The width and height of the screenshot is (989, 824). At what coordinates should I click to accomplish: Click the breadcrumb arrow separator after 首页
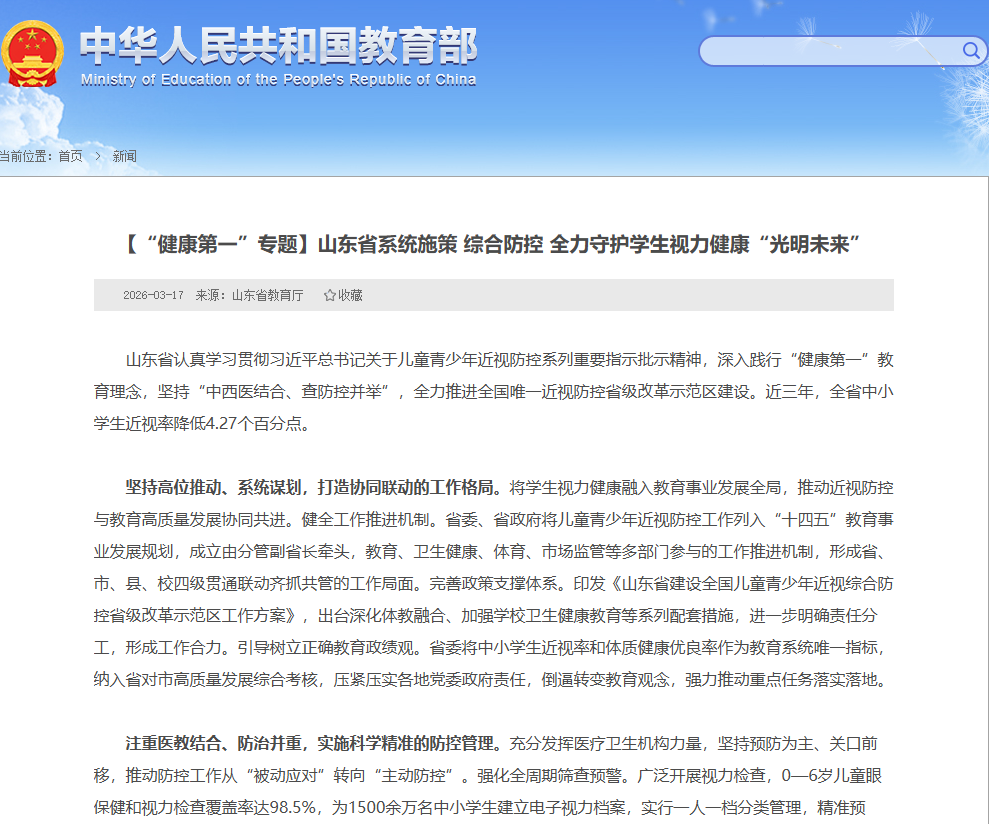click(98, 156)
